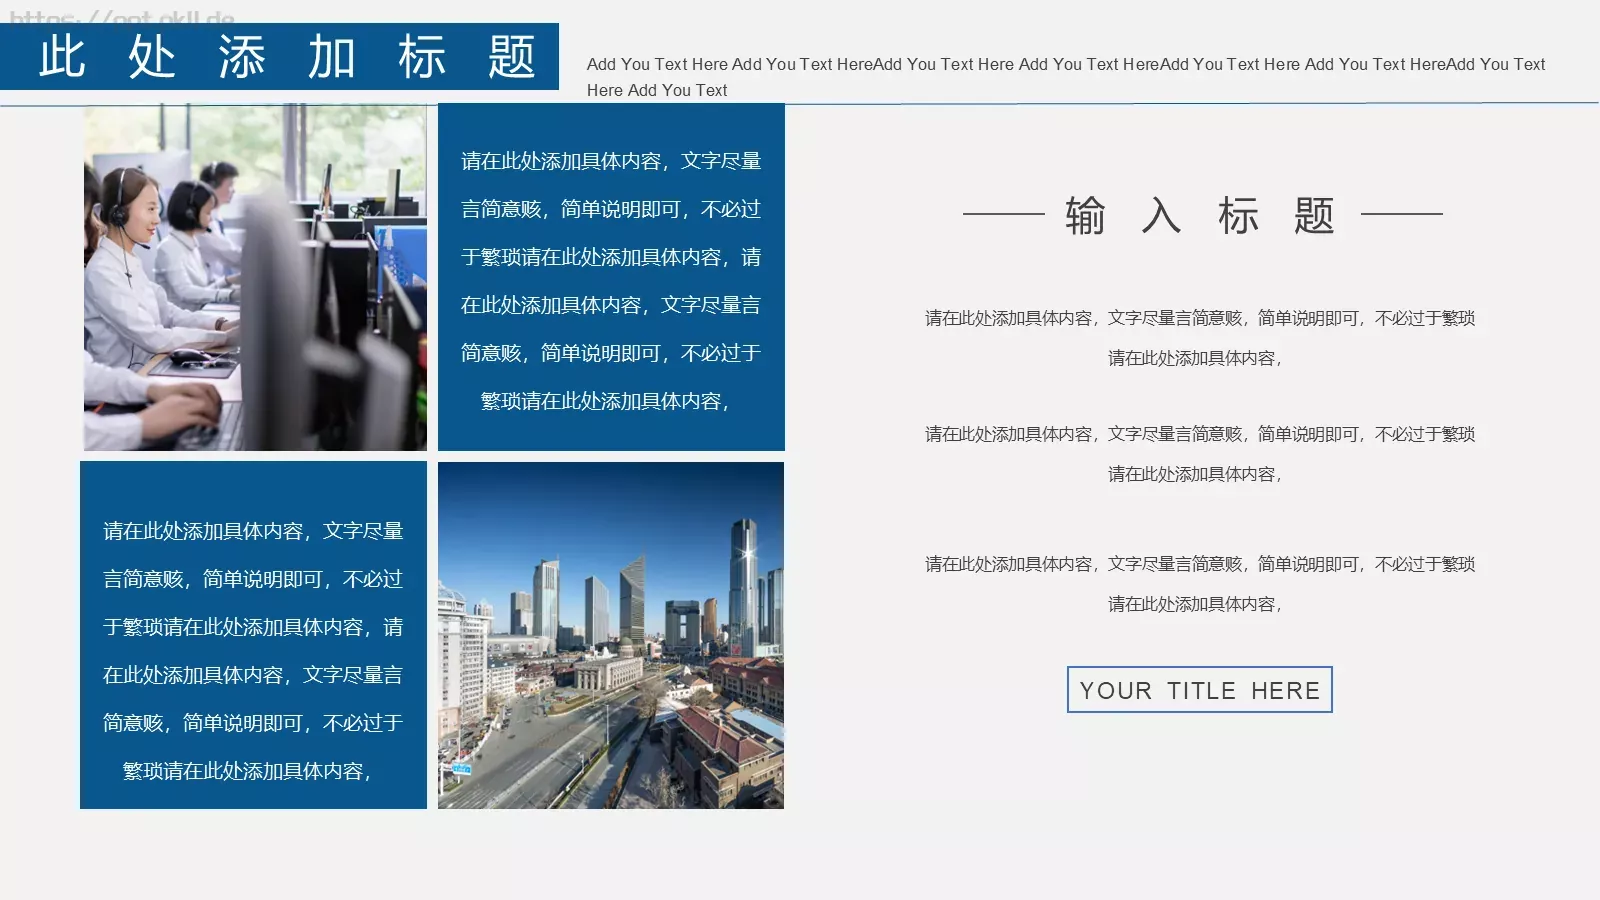
Task: Click the YOUR TITLE HERE box
Action: [1200, 690]
